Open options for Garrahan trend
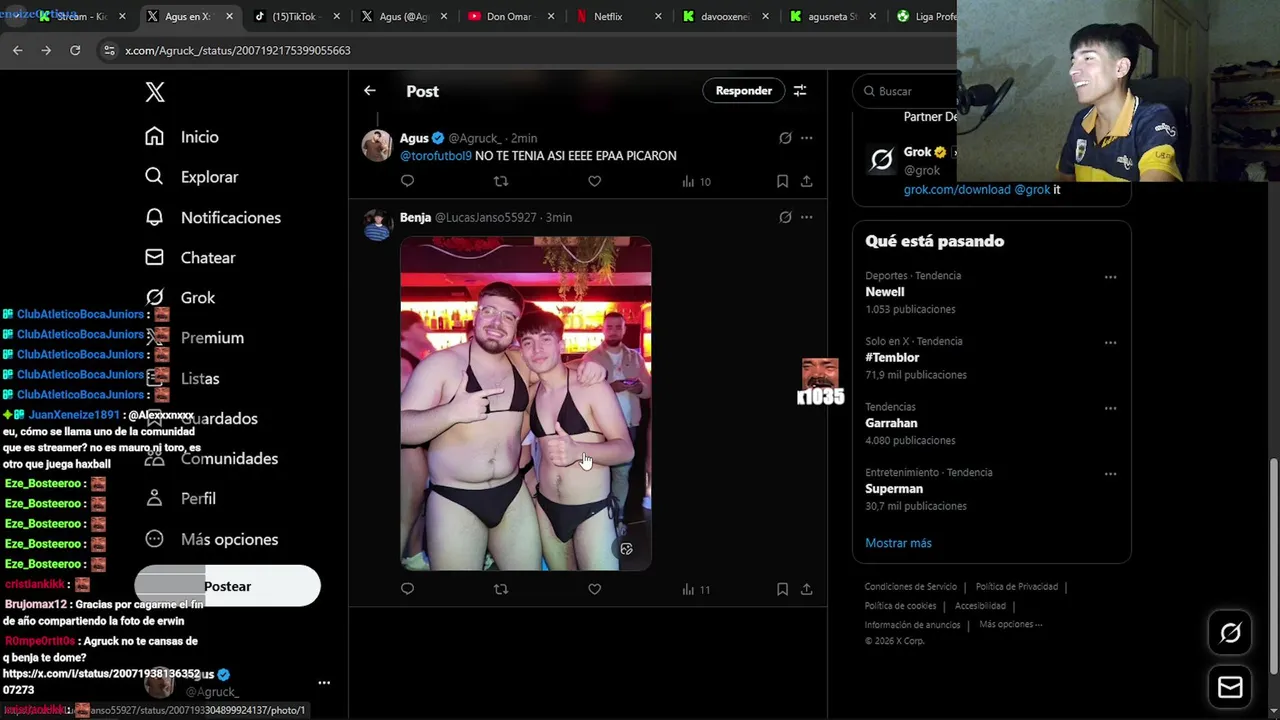This screenshot has height=720, width=1280. click(x=1110, y=408)
